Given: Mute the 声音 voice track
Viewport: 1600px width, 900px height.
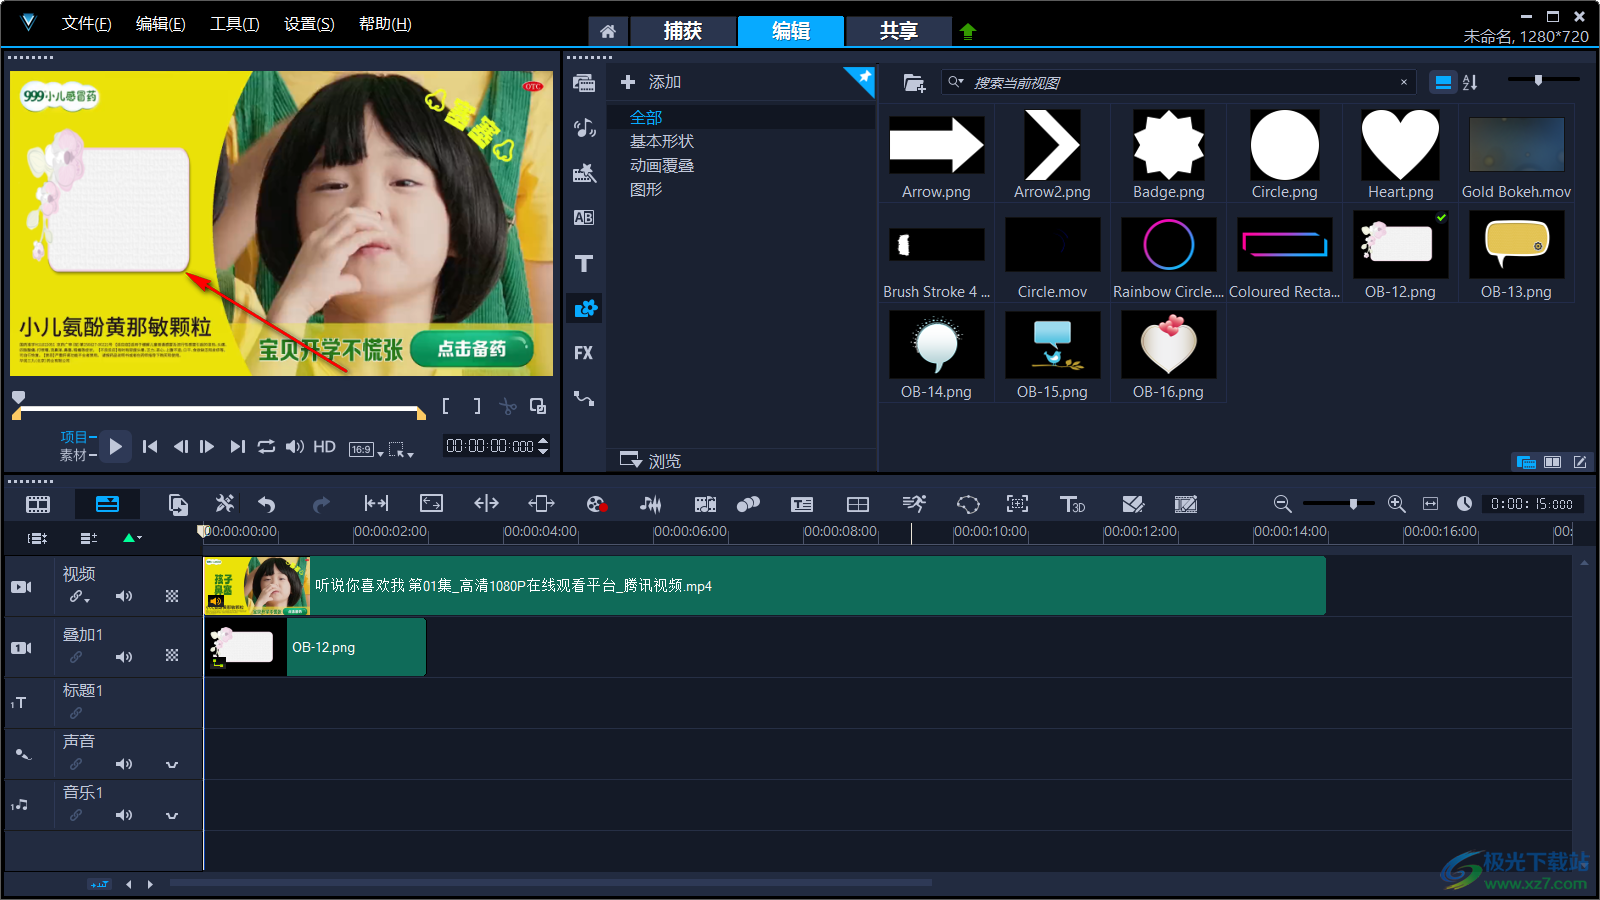Looking at the screenshot, I should (x=124, y=764).
